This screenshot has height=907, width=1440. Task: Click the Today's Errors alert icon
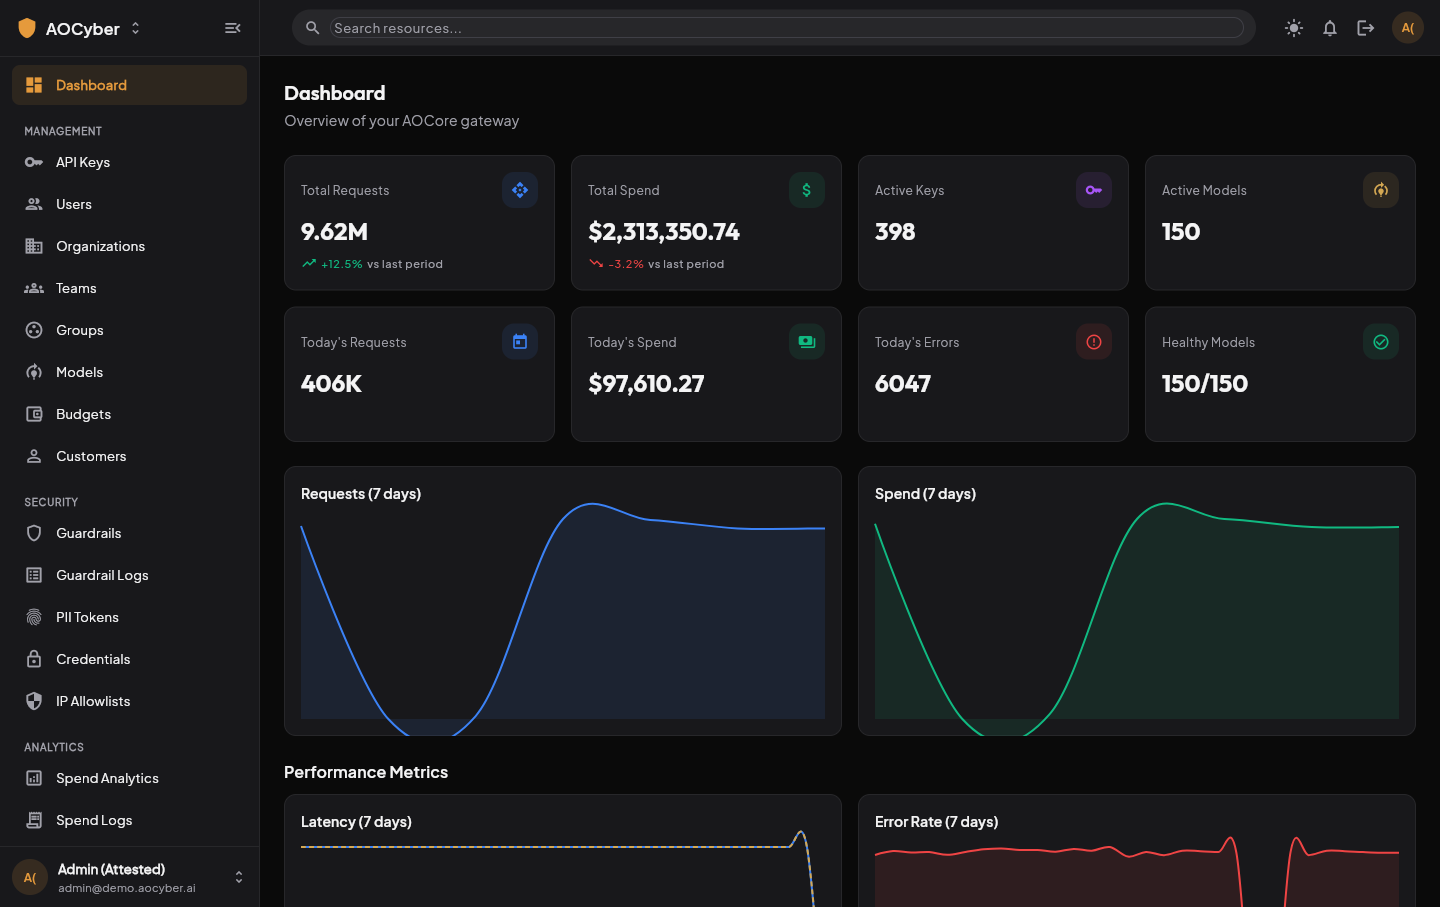1094,342
